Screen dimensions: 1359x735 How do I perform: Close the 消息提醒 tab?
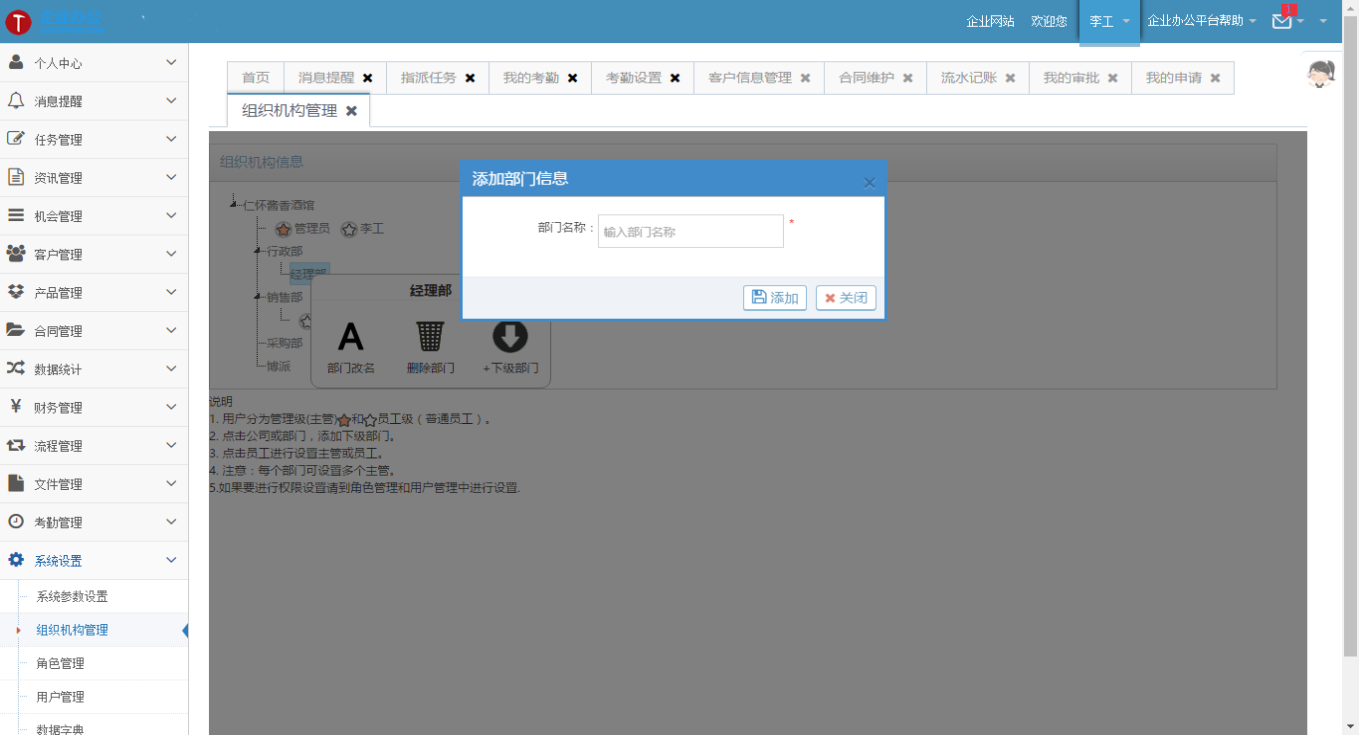coord(368,78)
